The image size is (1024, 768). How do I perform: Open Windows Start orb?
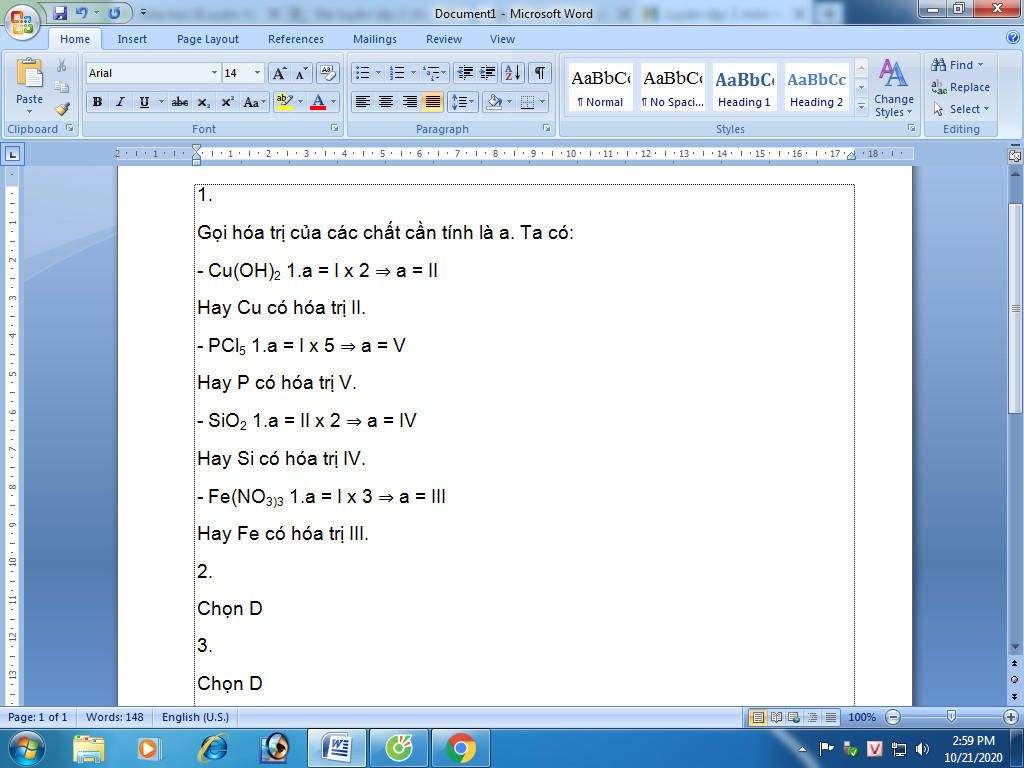(x=25, y=748)
